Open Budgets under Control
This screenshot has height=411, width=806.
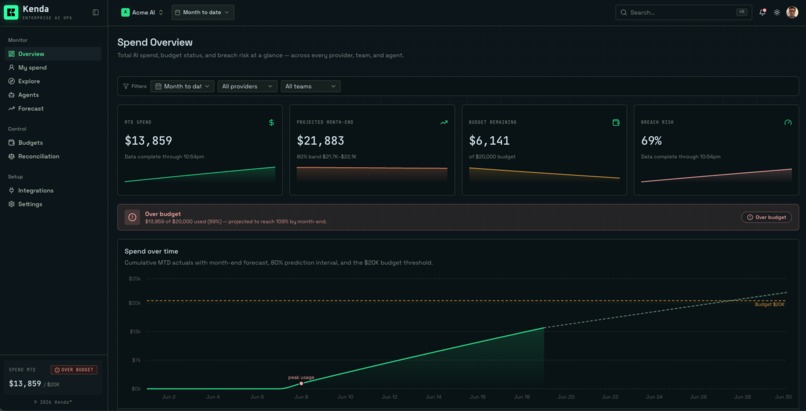(53, 143)
